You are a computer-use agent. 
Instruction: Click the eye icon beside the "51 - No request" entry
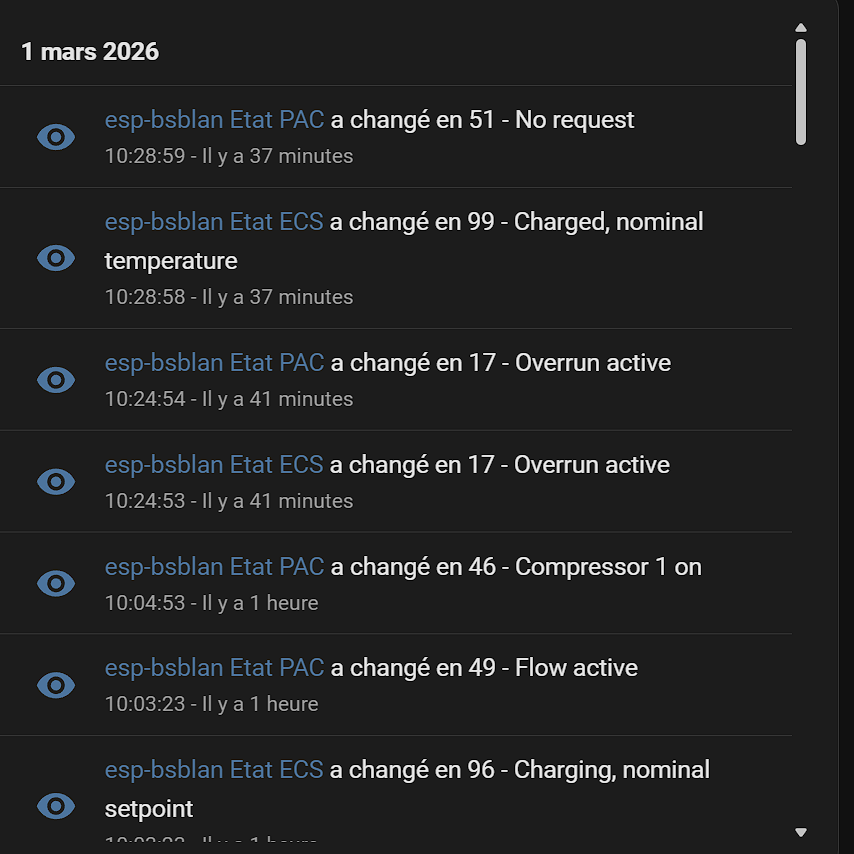(56, 137)
